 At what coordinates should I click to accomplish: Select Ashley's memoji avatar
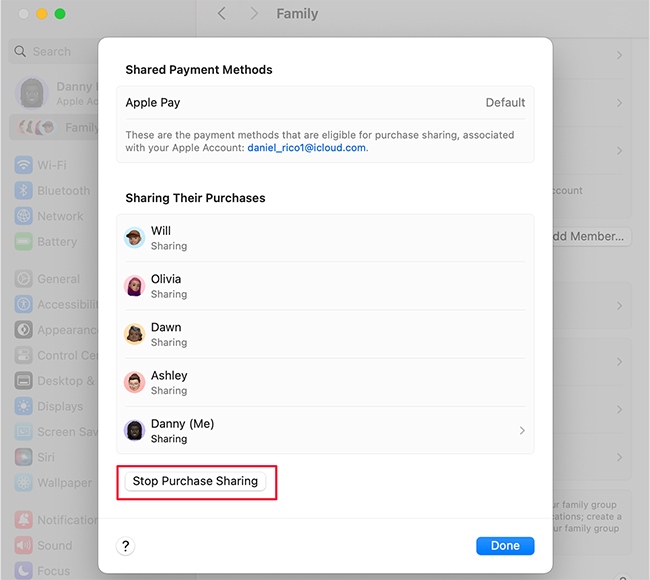tap(134, 382)
